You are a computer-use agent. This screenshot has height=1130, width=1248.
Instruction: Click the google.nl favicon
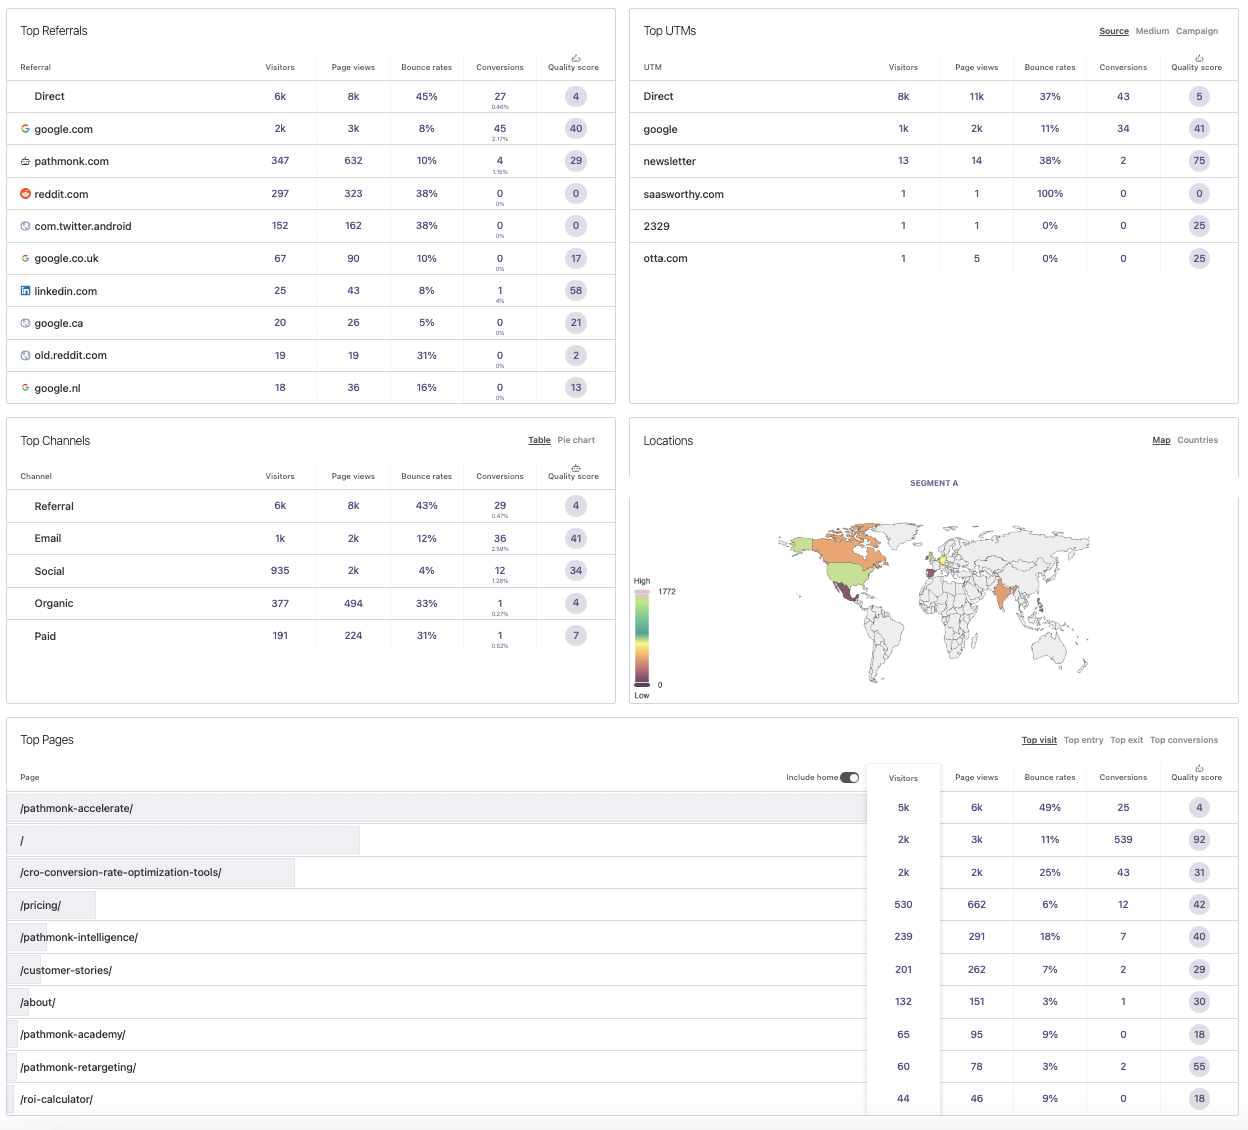(24, 387)
